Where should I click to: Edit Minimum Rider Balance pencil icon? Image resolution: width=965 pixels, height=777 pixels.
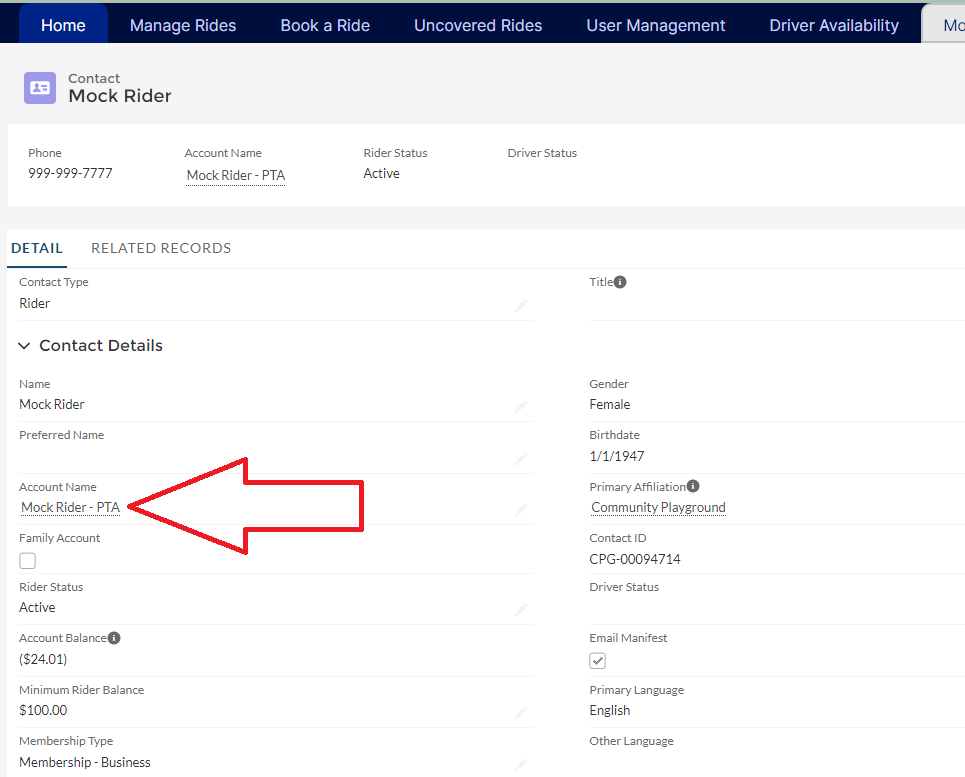(520, 713)
